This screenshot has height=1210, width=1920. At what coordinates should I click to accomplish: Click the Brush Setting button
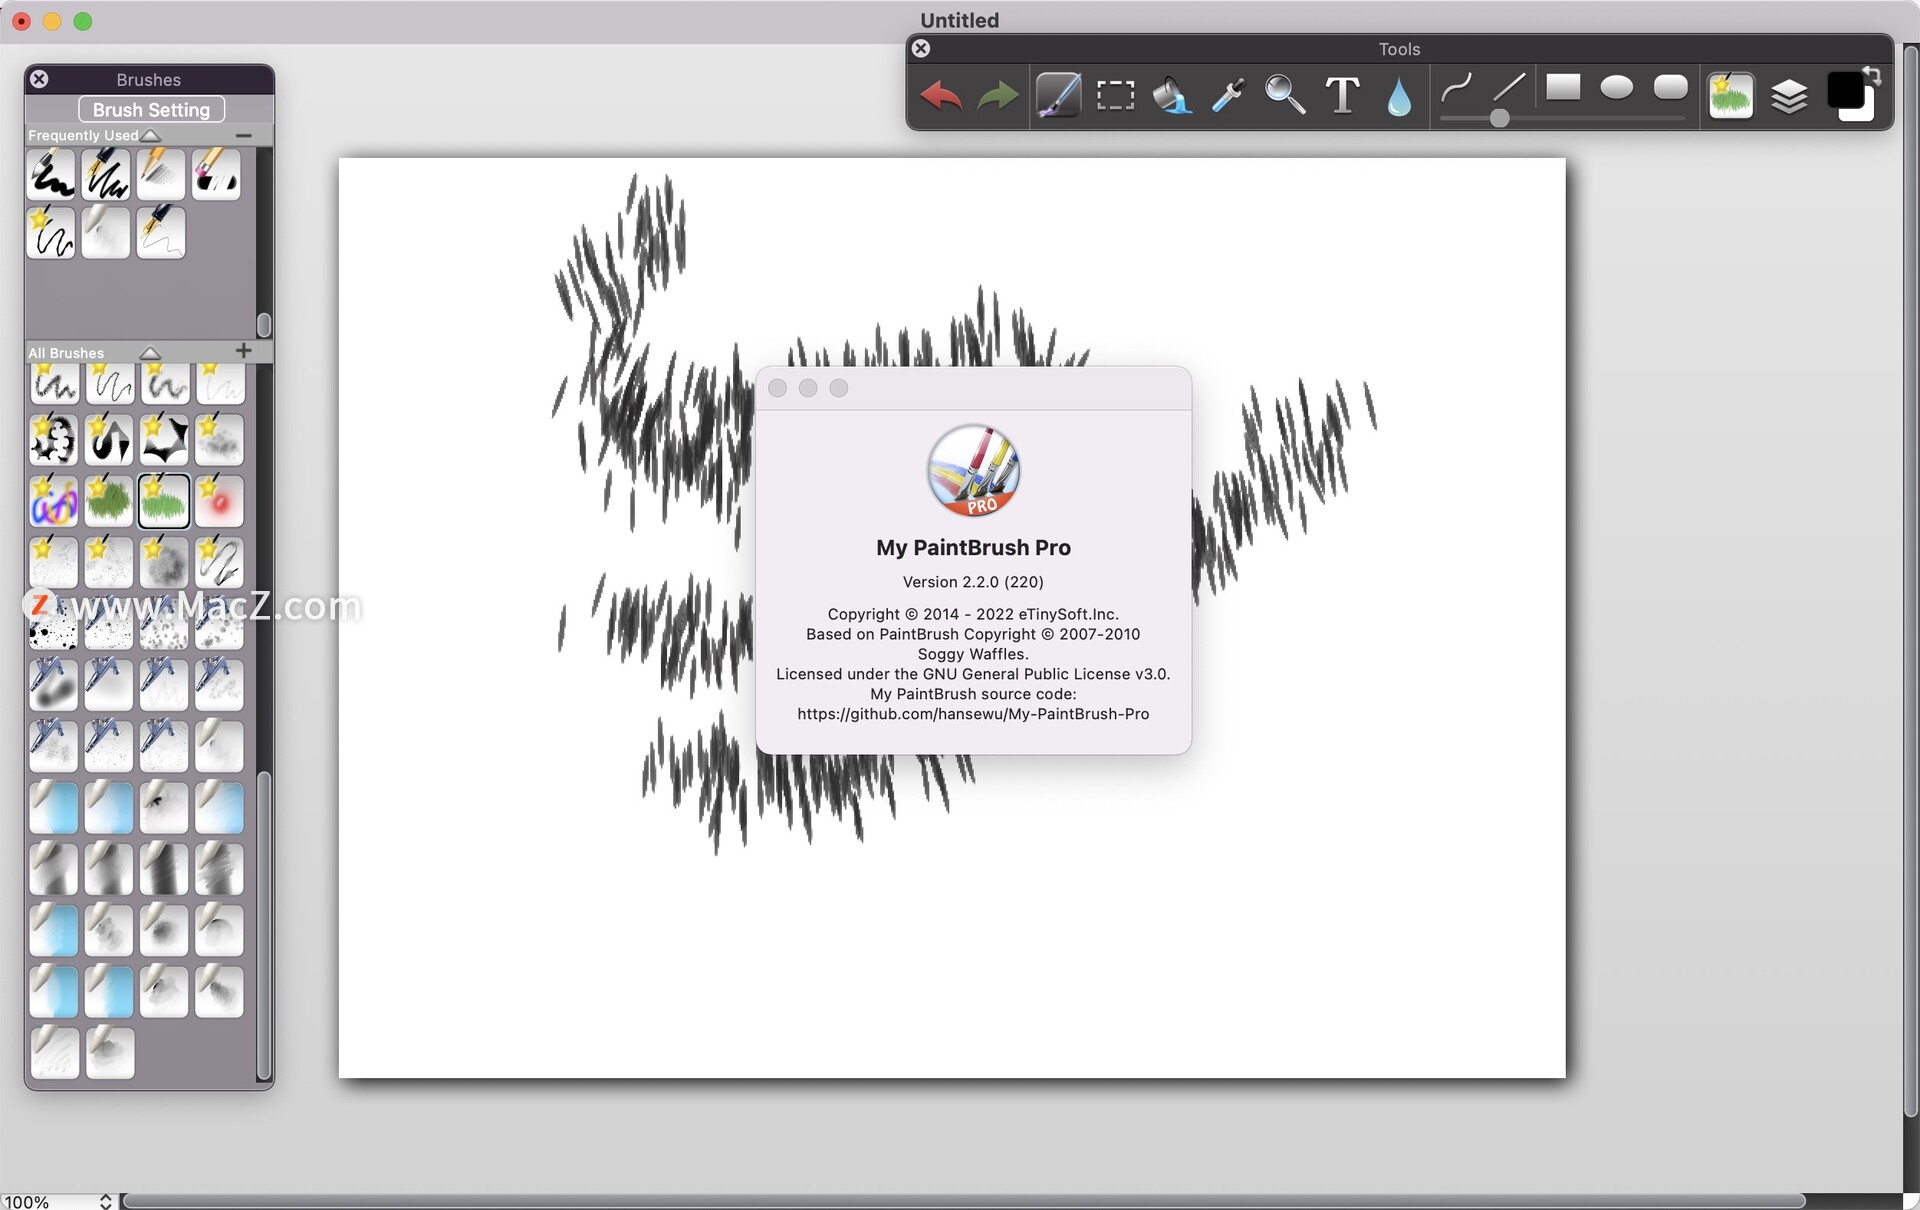[x=151, y=109]
